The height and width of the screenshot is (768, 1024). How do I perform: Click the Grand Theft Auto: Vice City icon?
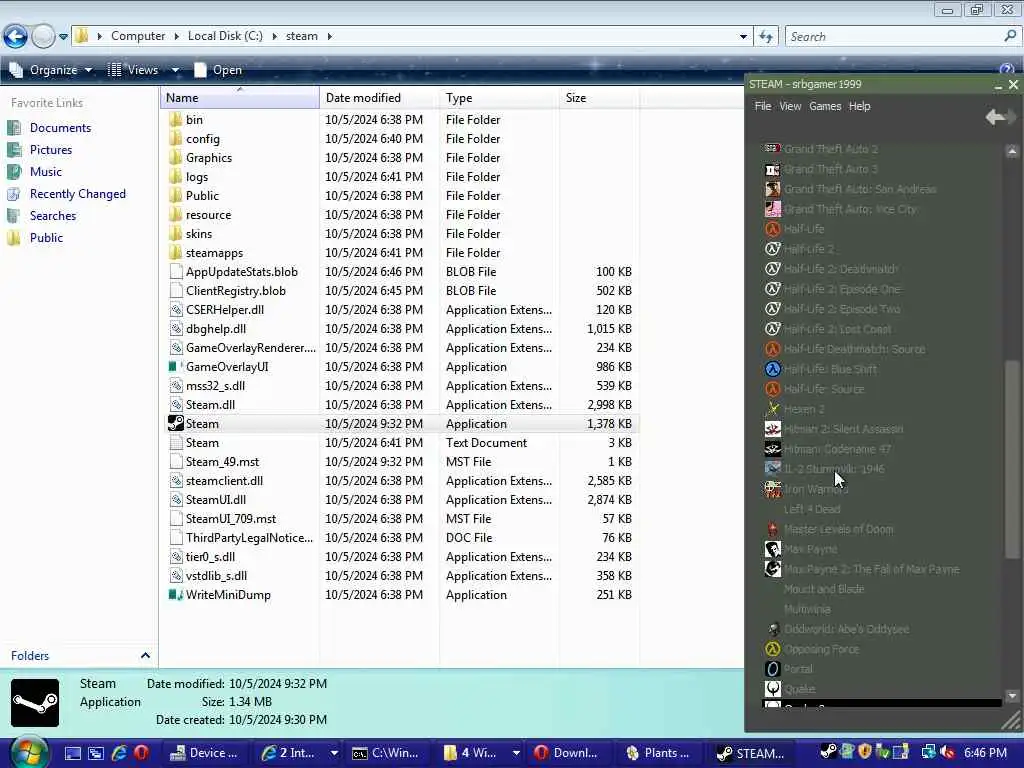coord(773,209)
